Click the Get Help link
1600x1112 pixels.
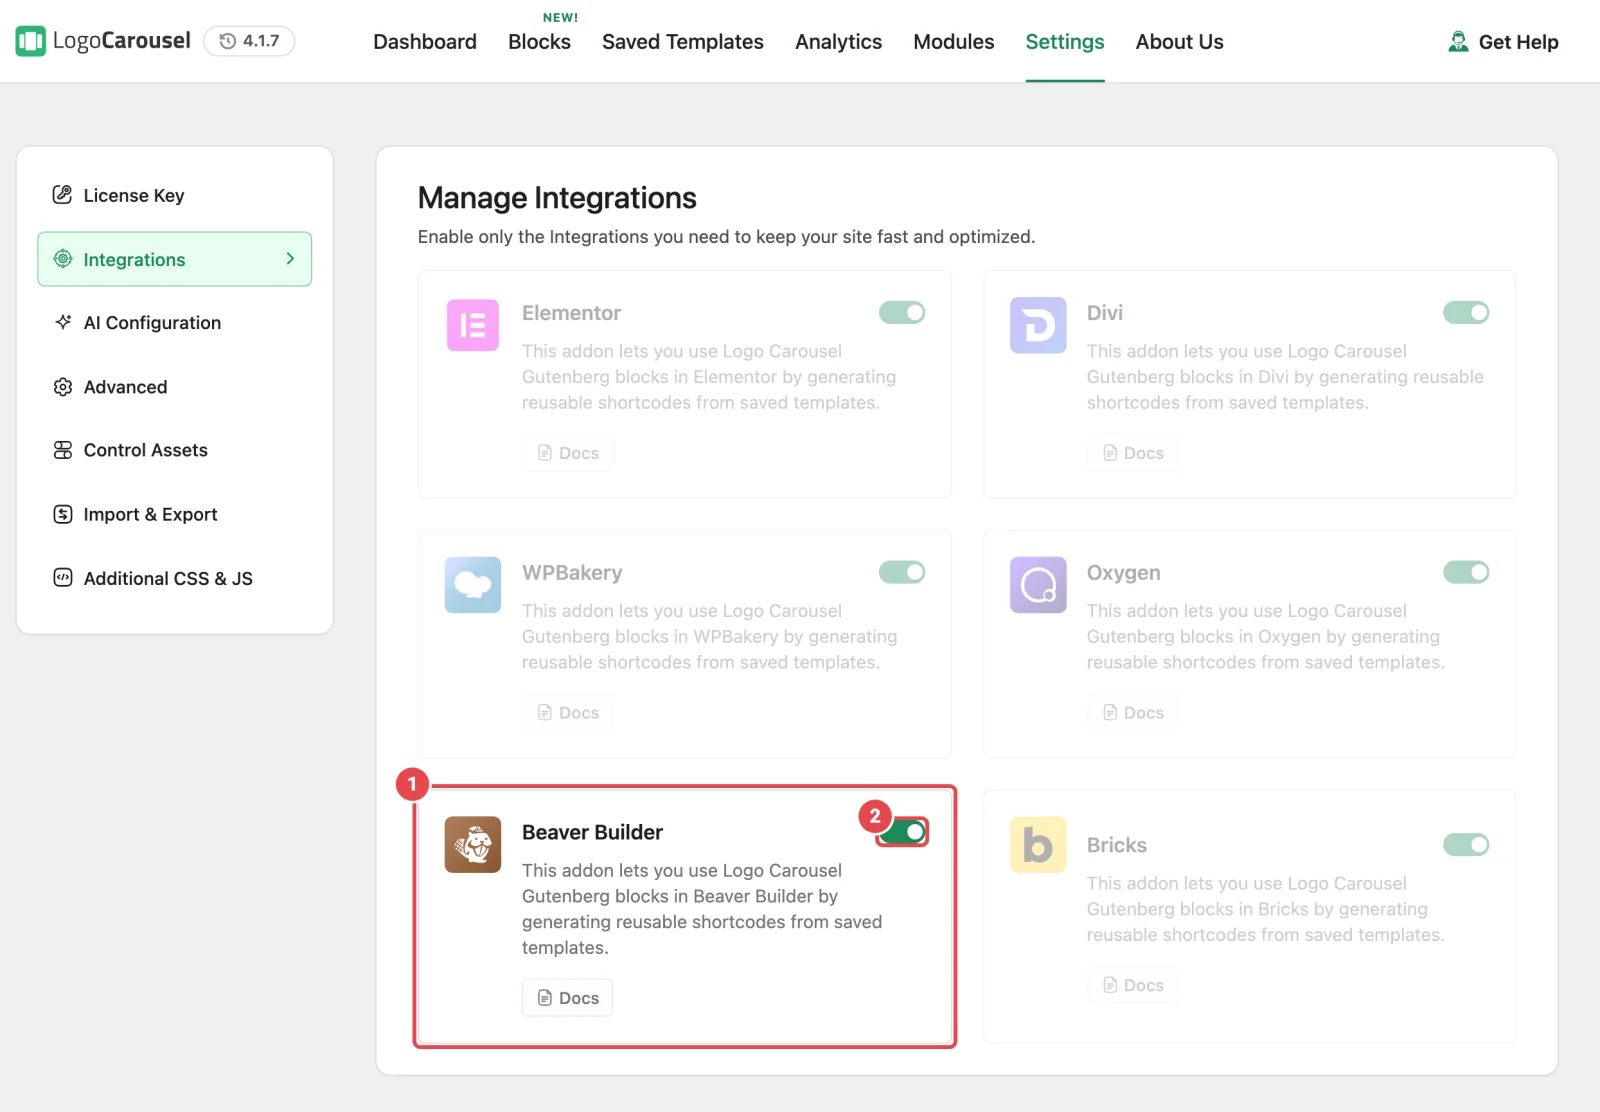tap(1503, 42)
